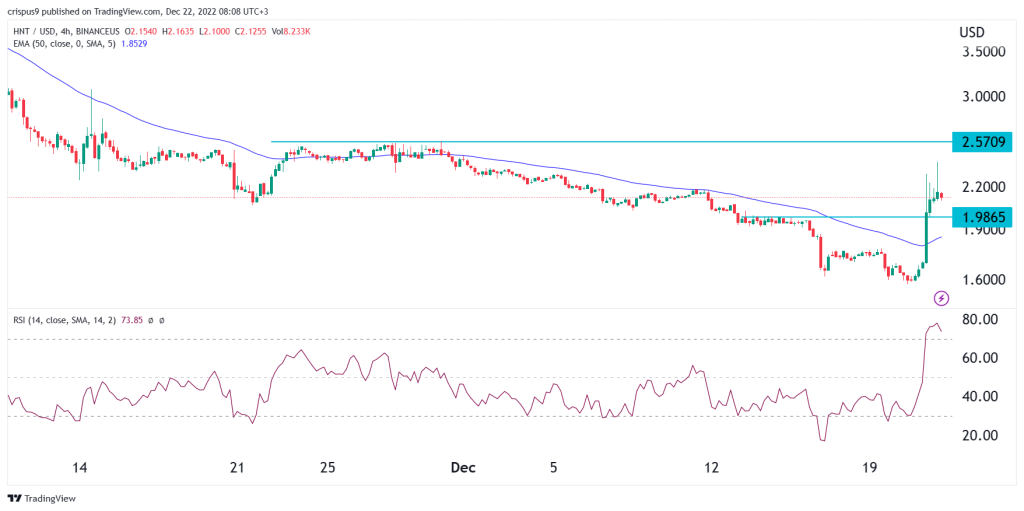Click the 1.6000 price axis label

click(982, 280)
